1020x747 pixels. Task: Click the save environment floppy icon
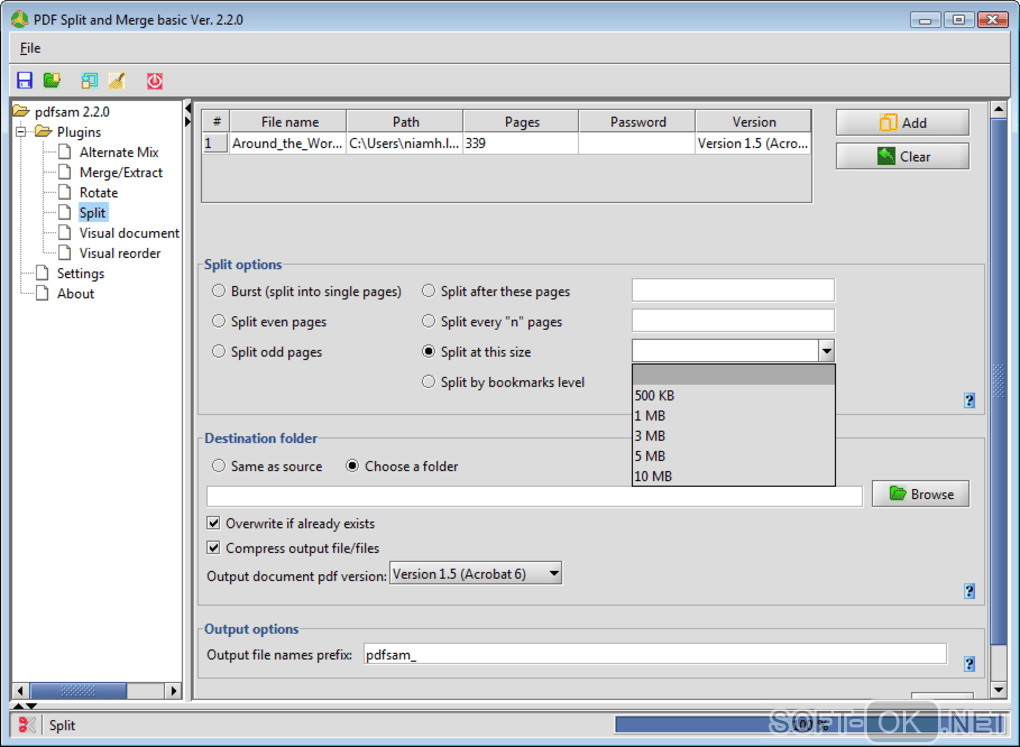[25, 81]
